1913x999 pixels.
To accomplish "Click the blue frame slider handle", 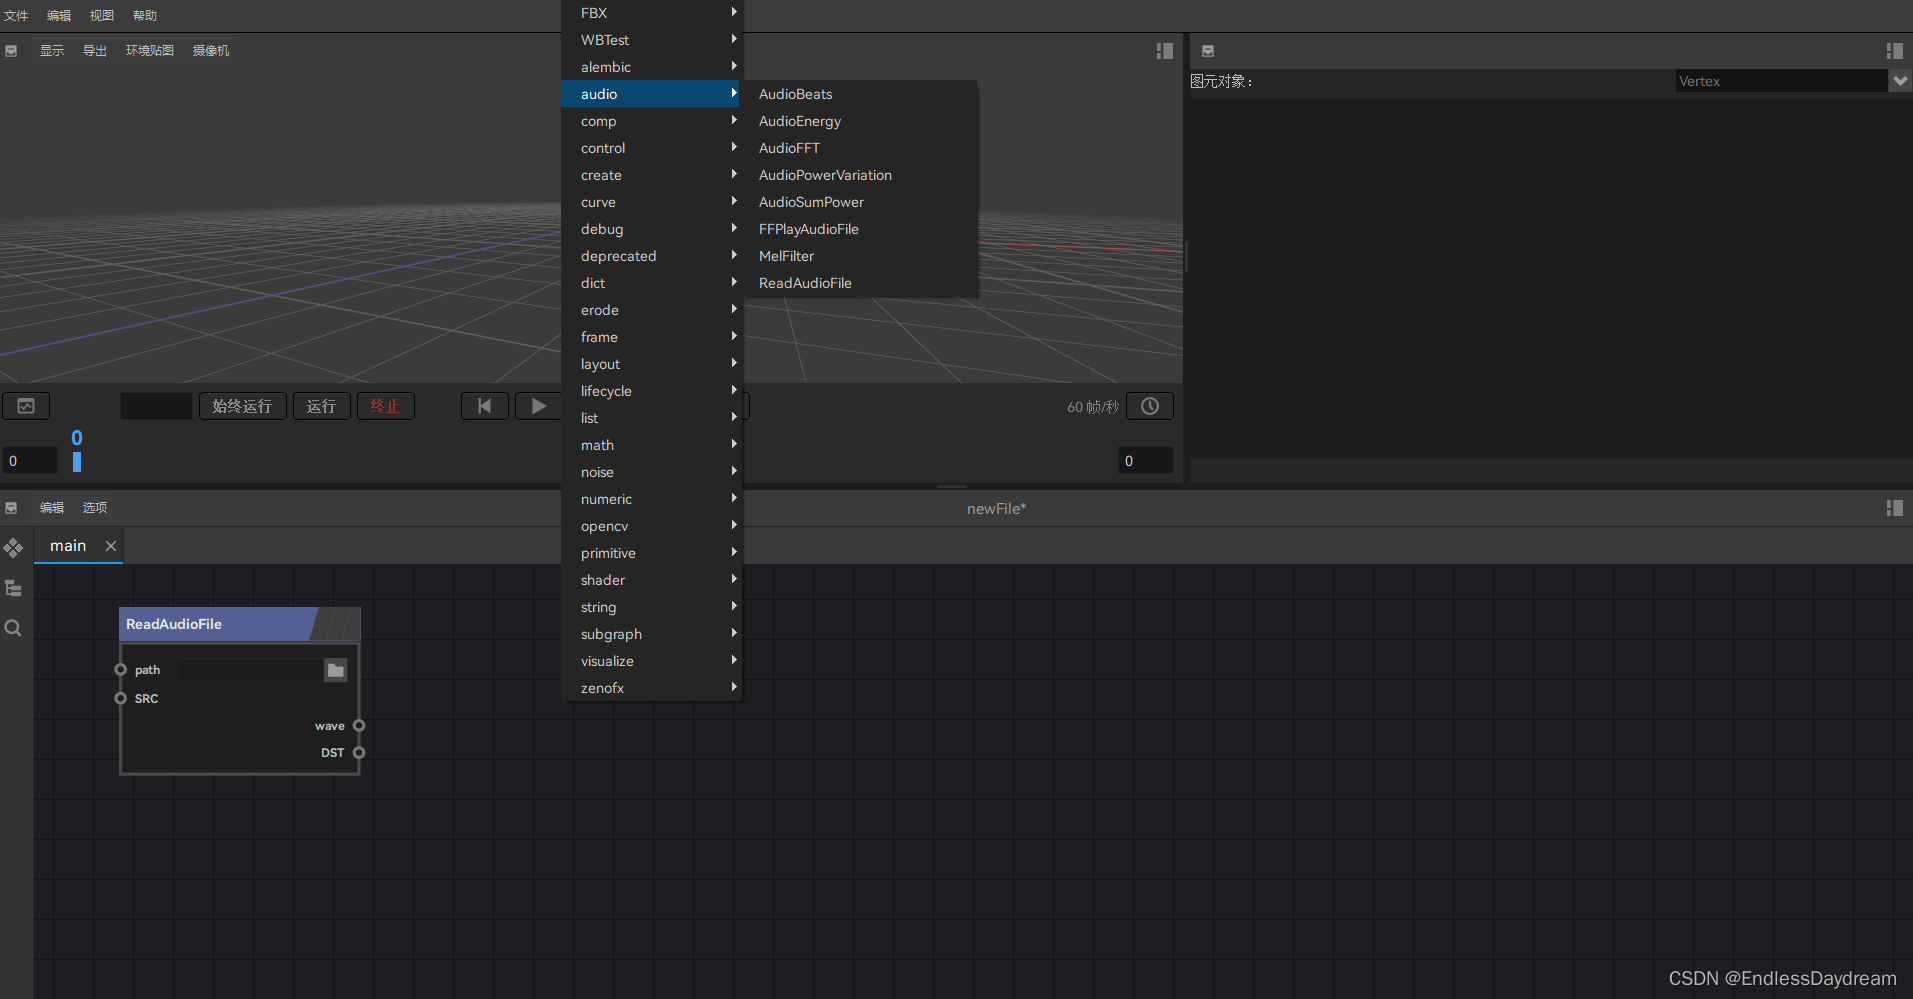I will [77, 460].
